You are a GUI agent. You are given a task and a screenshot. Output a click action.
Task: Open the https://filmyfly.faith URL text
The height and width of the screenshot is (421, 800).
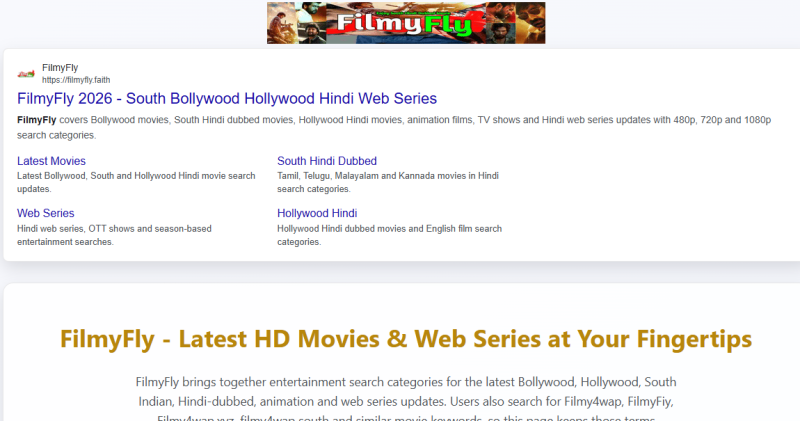pyautogui.click(x=76, y=80)
